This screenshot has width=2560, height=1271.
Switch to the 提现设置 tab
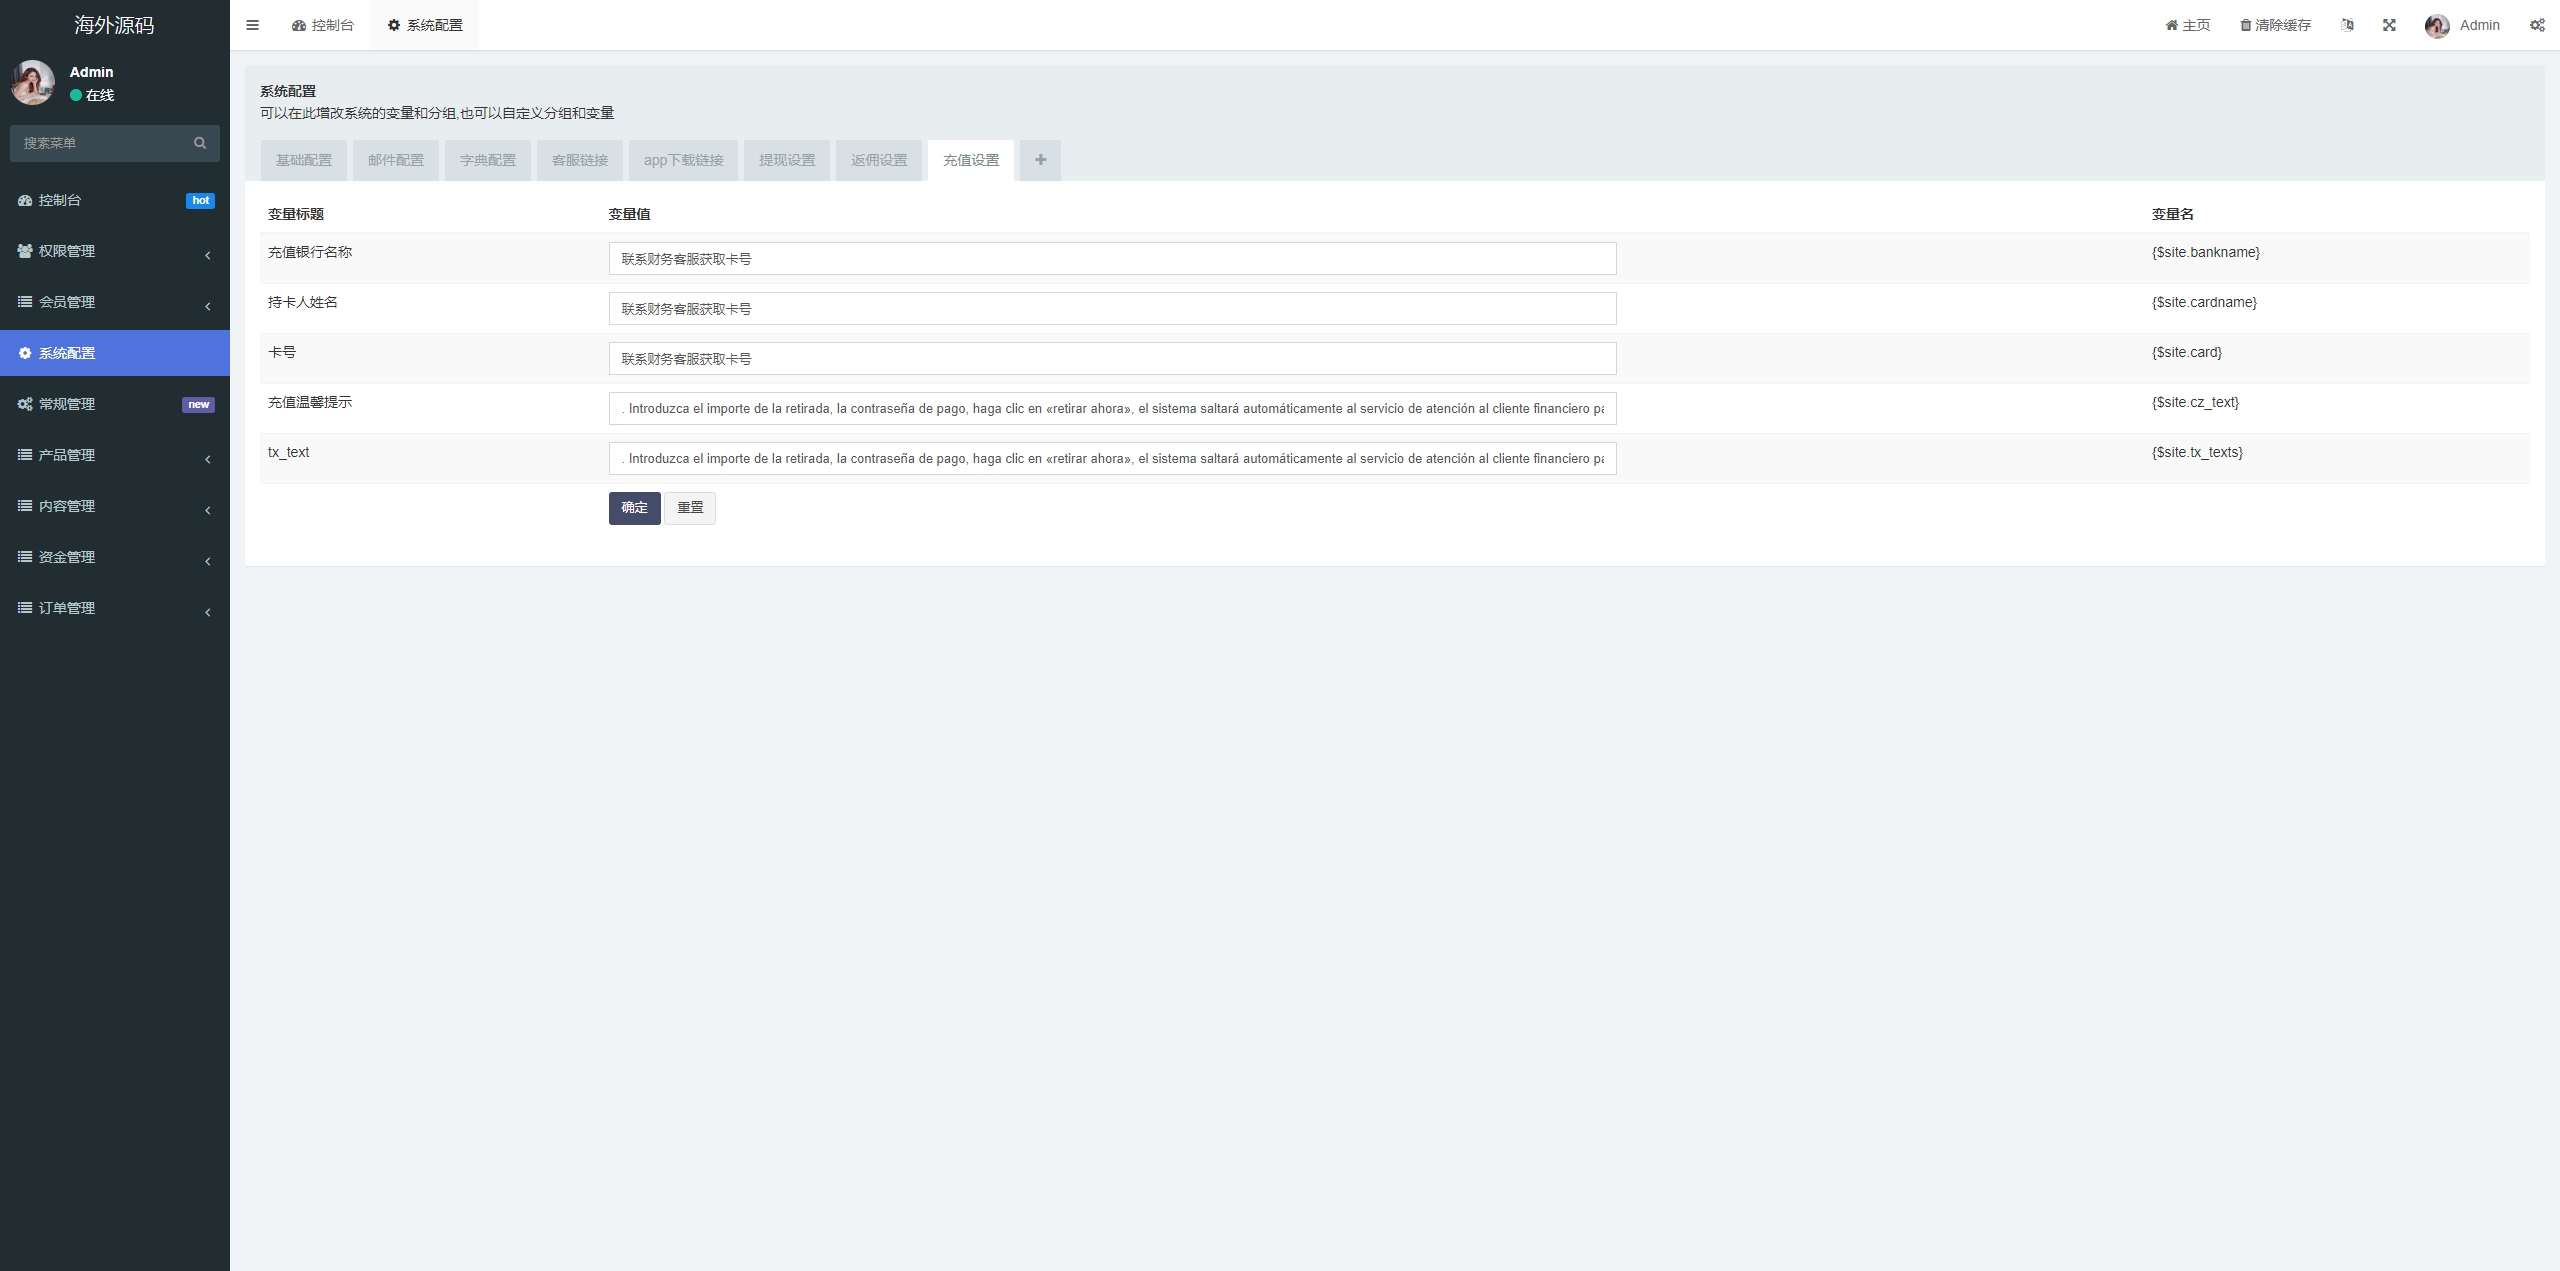point(786,160)
